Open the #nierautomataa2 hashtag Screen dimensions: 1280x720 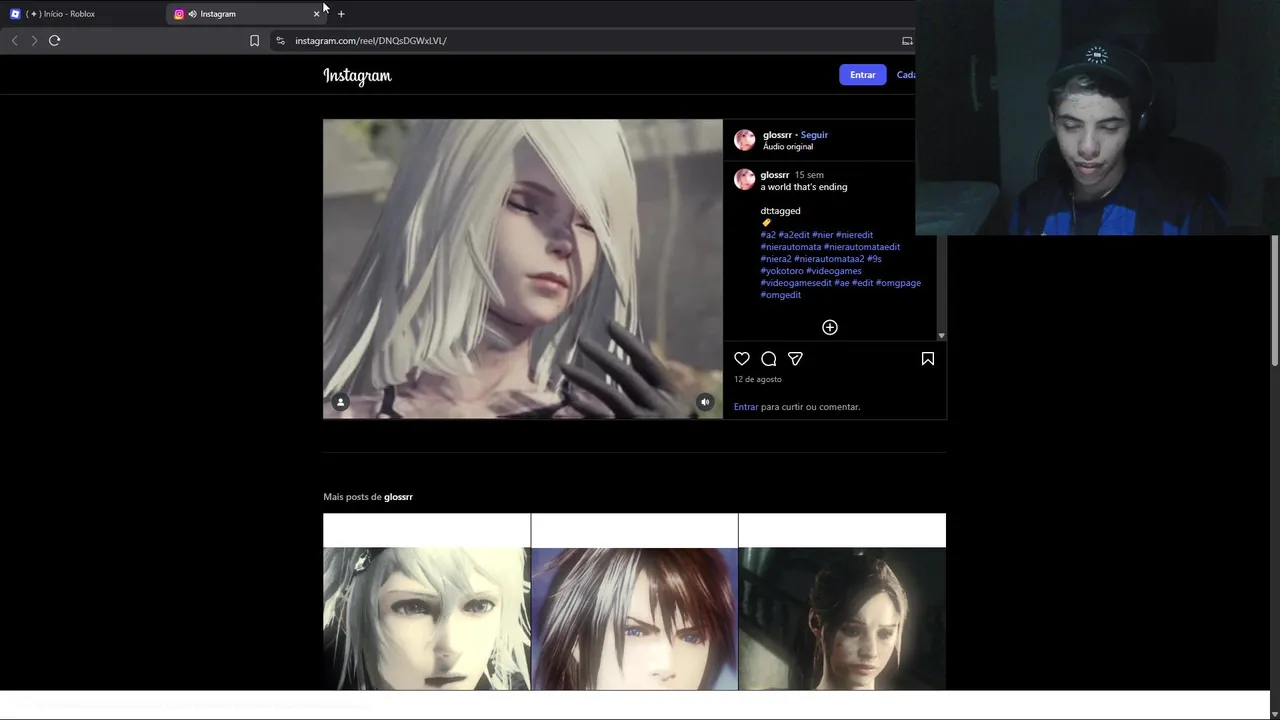coord(829,259)
